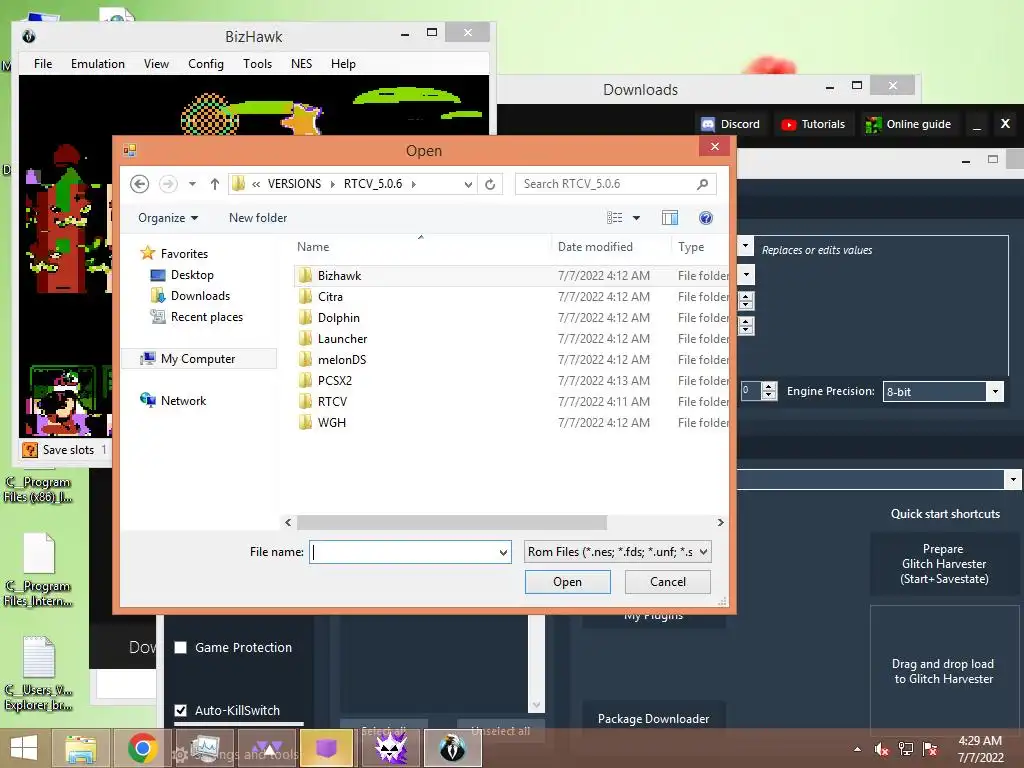Click Prepare Glitch Harvester shortcut
This screenshot has width=1024, height=768.
(x=944, y=564)
